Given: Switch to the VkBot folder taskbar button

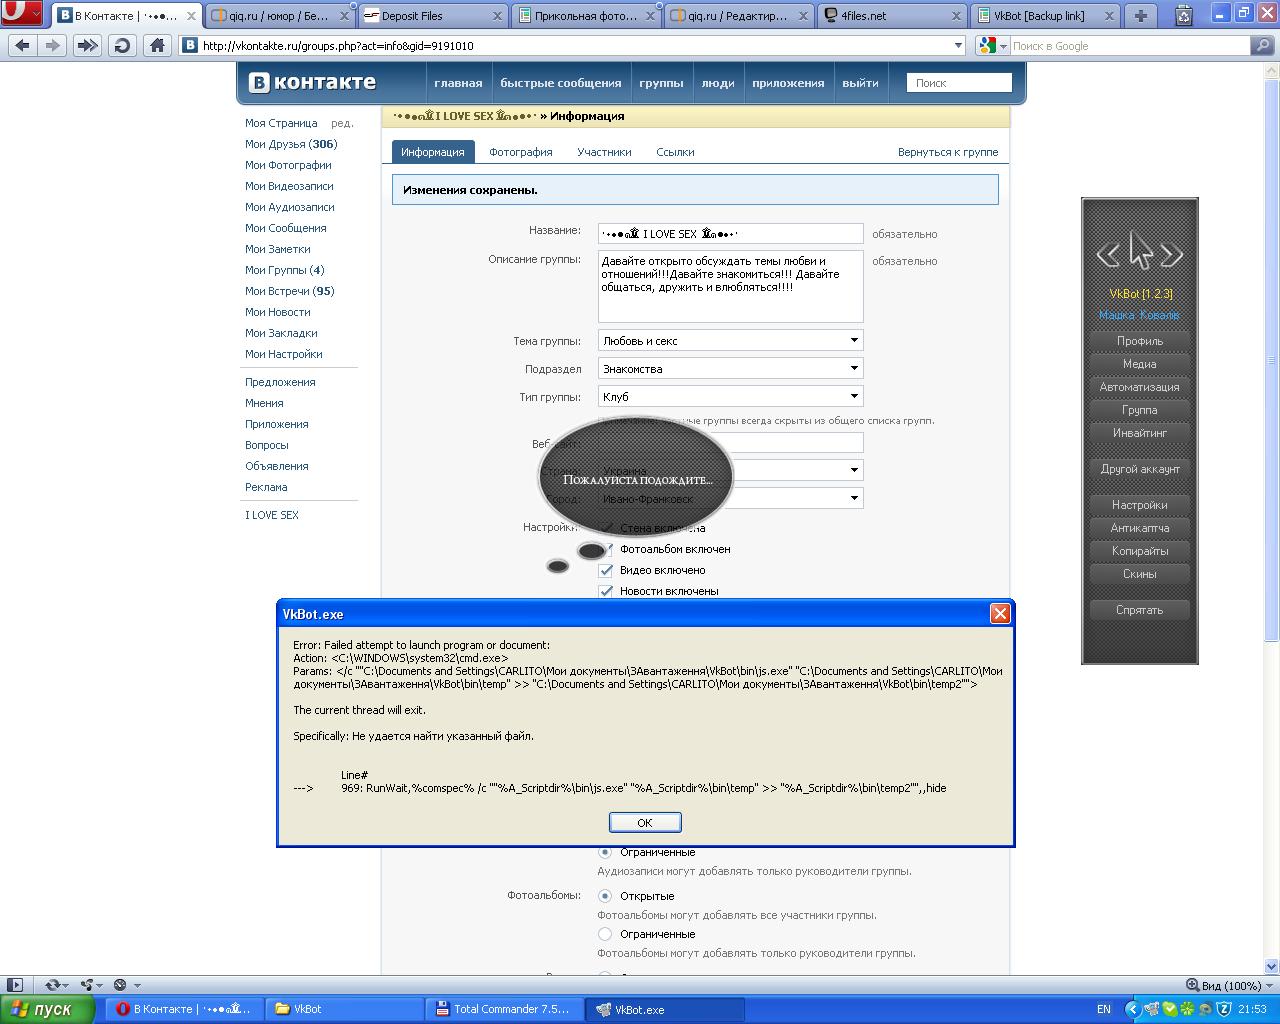Looking at the screenshot, I should tap(344, 1009).
